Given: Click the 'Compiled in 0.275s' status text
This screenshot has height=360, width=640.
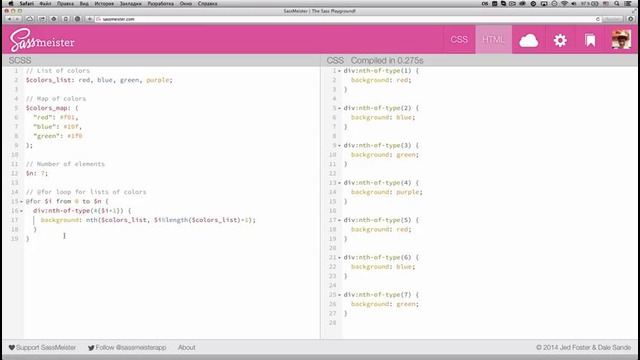Looking at the screenshot, I should click(387, 60).
